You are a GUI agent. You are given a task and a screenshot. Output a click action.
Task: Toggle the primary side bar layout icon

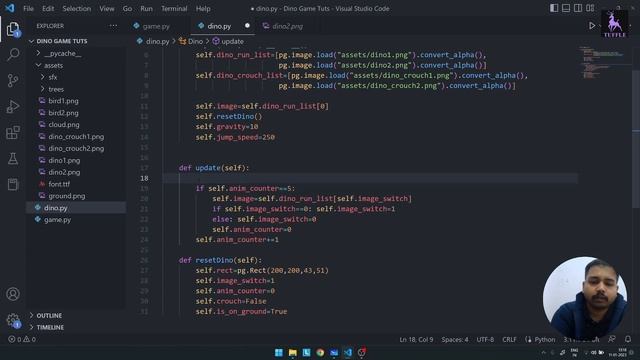554,8
